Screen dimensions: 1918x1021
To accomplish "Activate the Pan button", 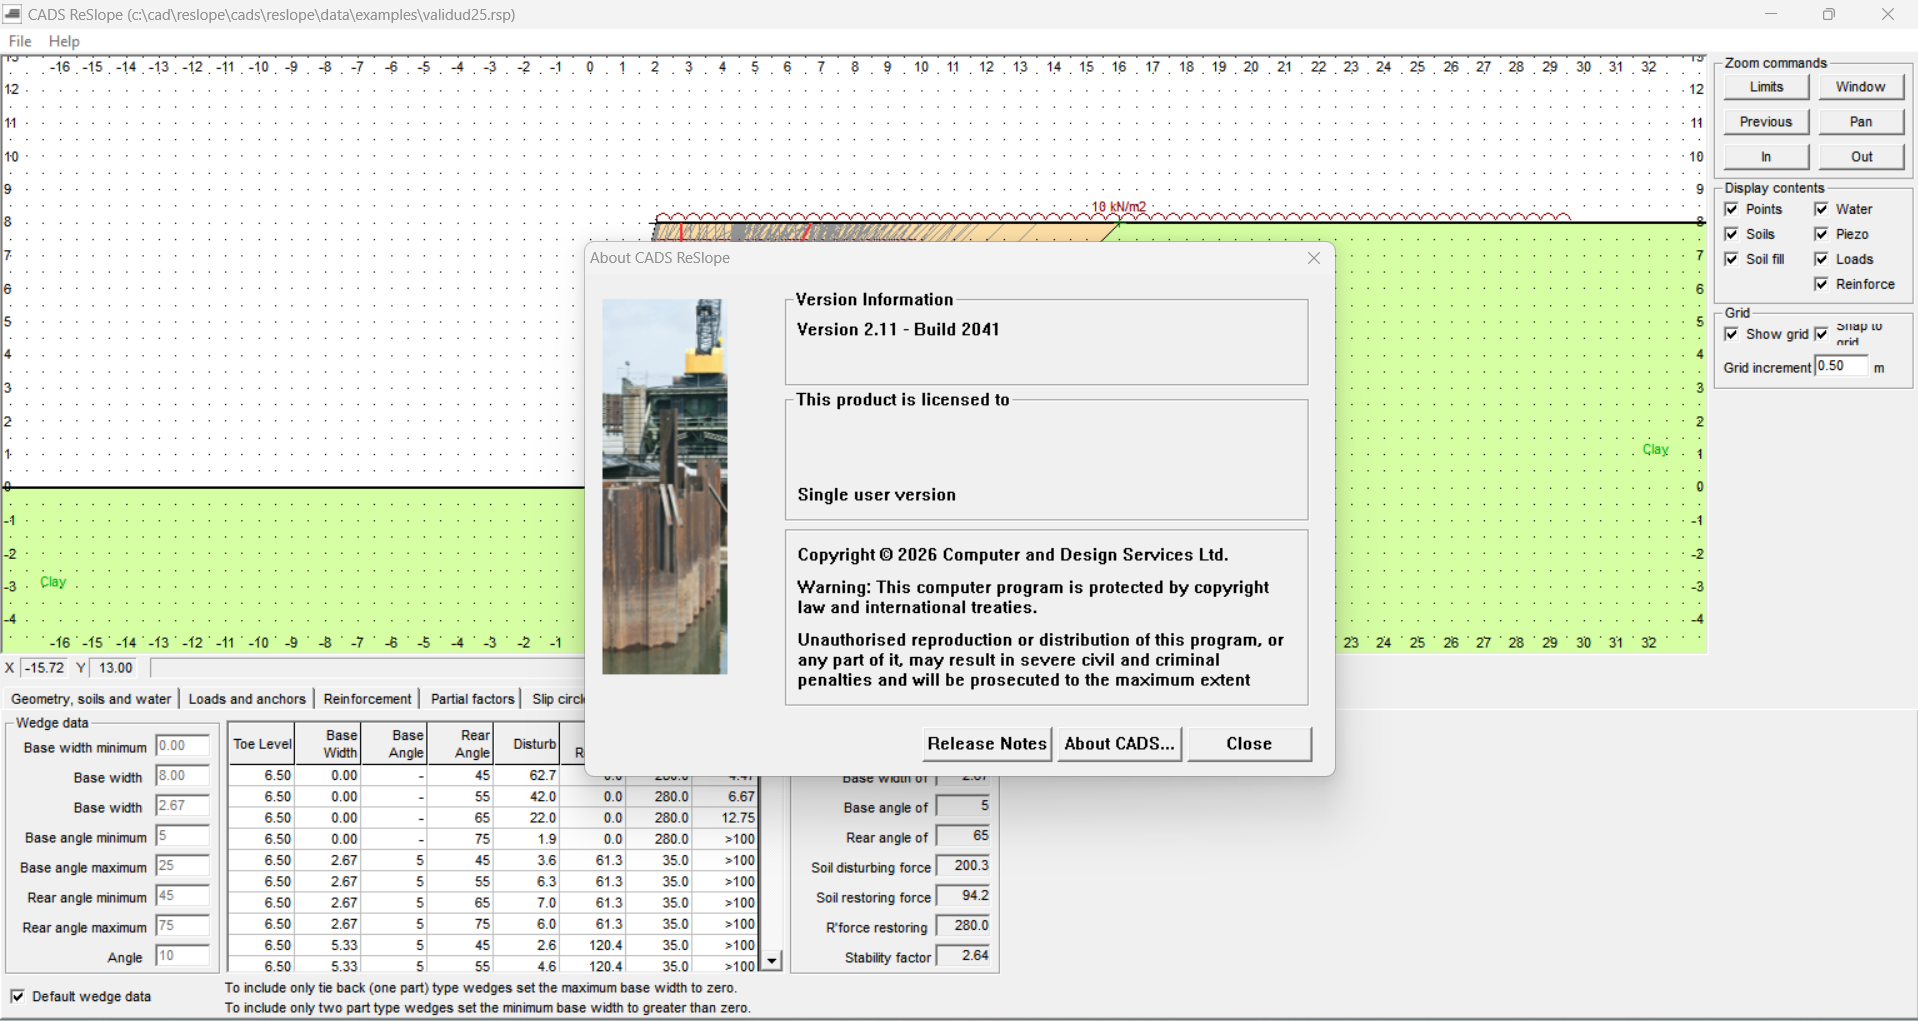I will click(x=1861, y=122).
